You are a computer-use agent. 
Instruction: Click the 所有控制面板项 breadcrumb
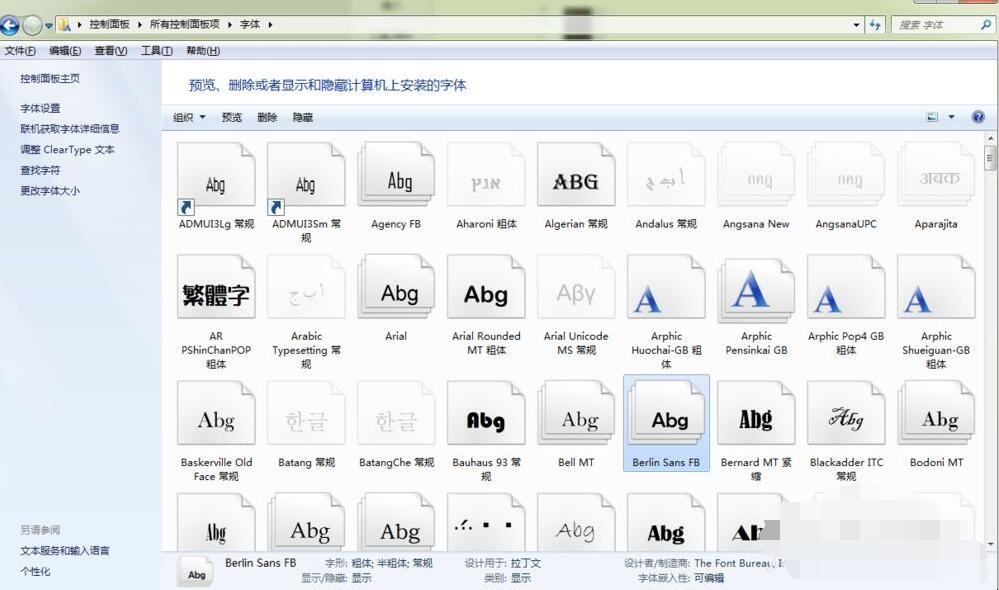(185, 24)
